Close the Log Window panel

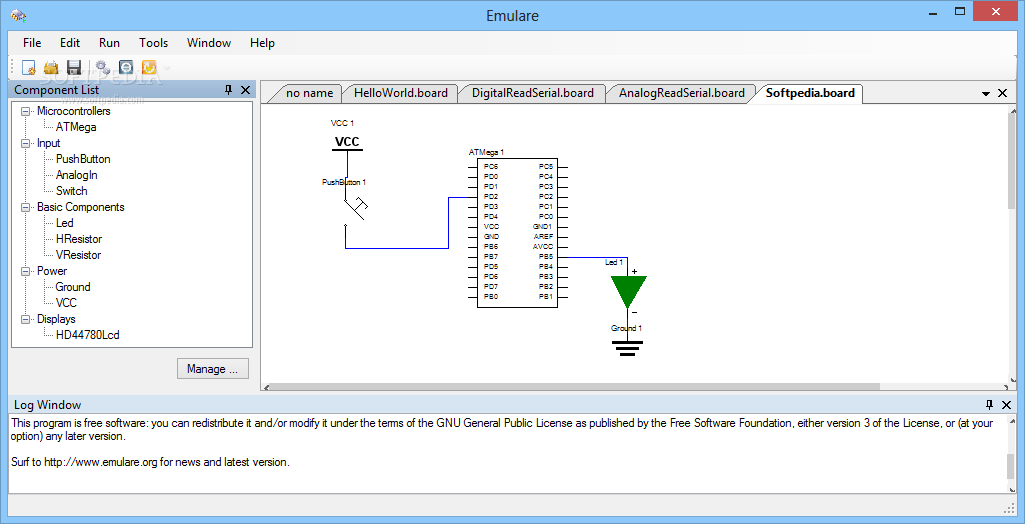[x=1006, y=404]
